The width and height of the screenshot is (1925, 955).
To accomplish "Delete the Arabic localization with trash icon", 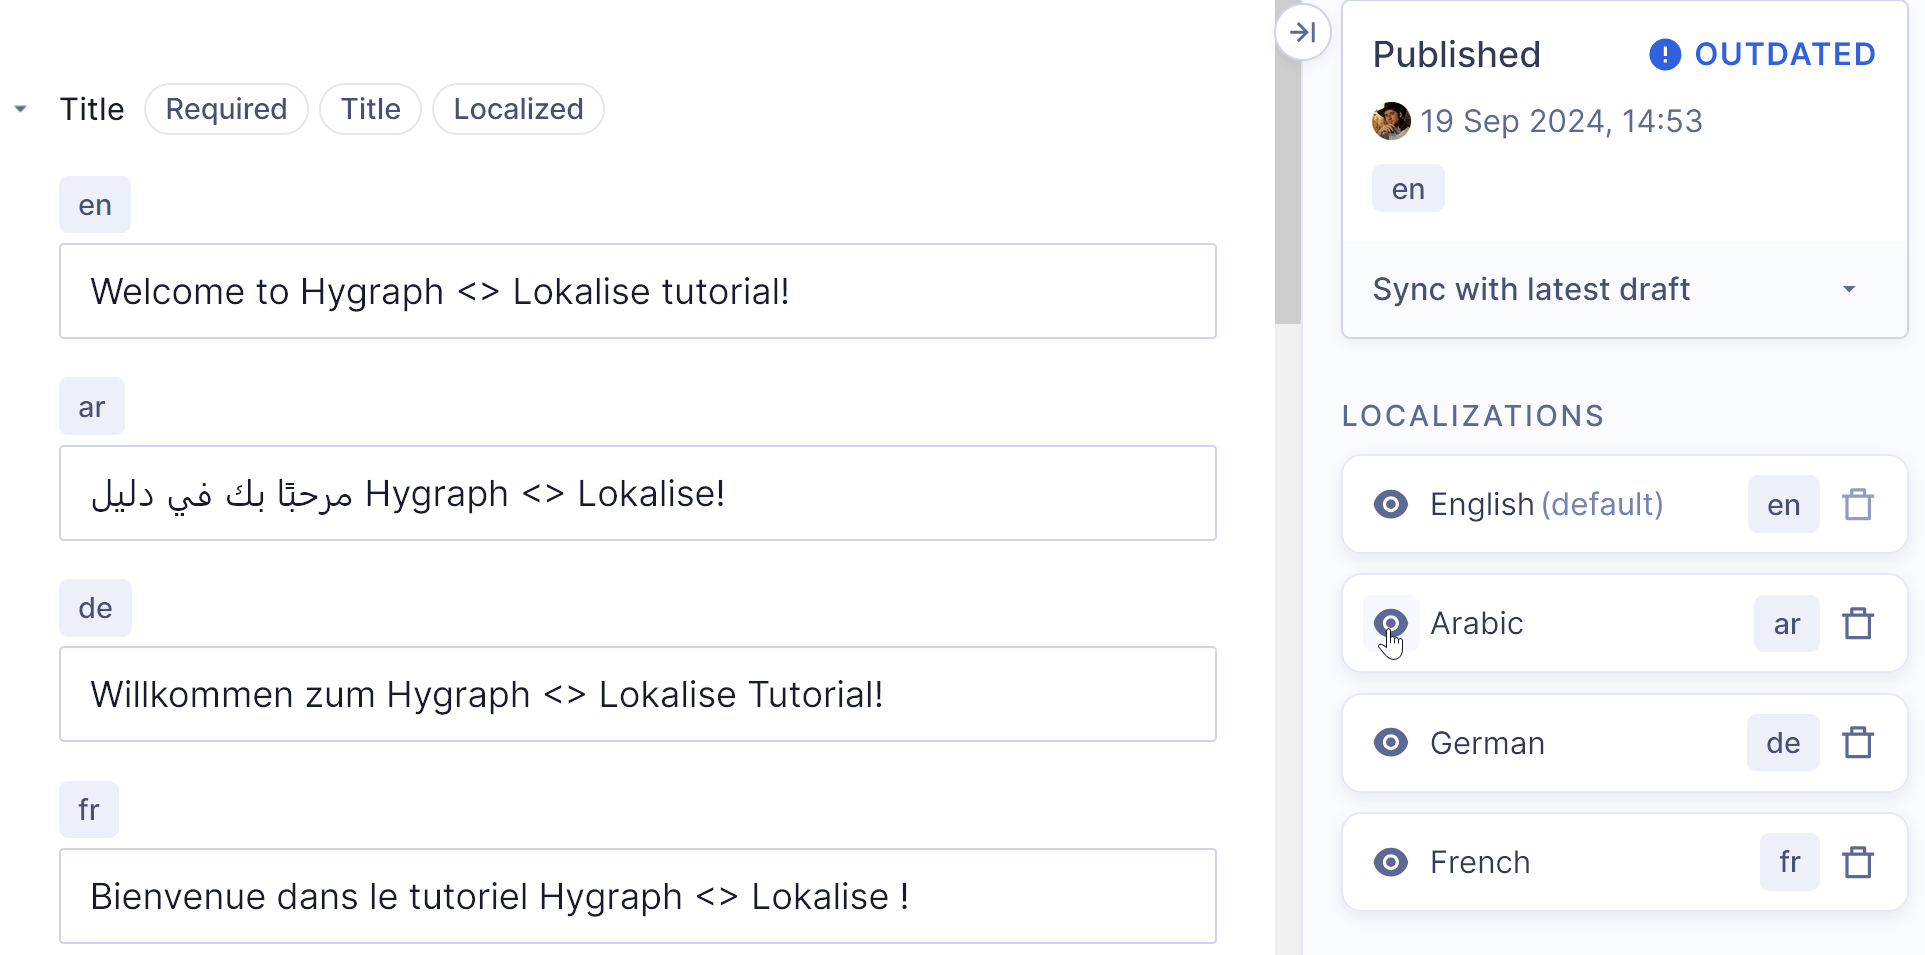I will point(1857,623).
